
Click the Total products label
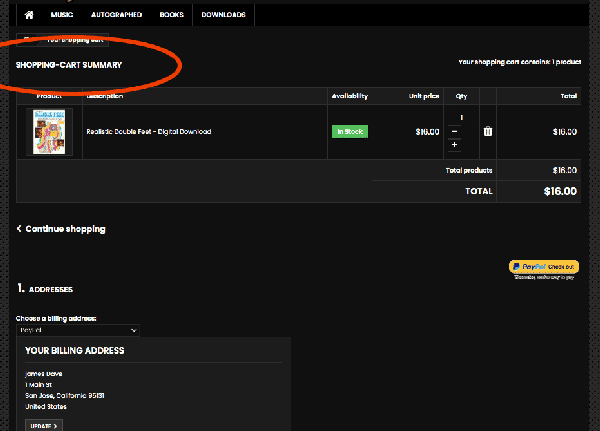pos(469,170)
